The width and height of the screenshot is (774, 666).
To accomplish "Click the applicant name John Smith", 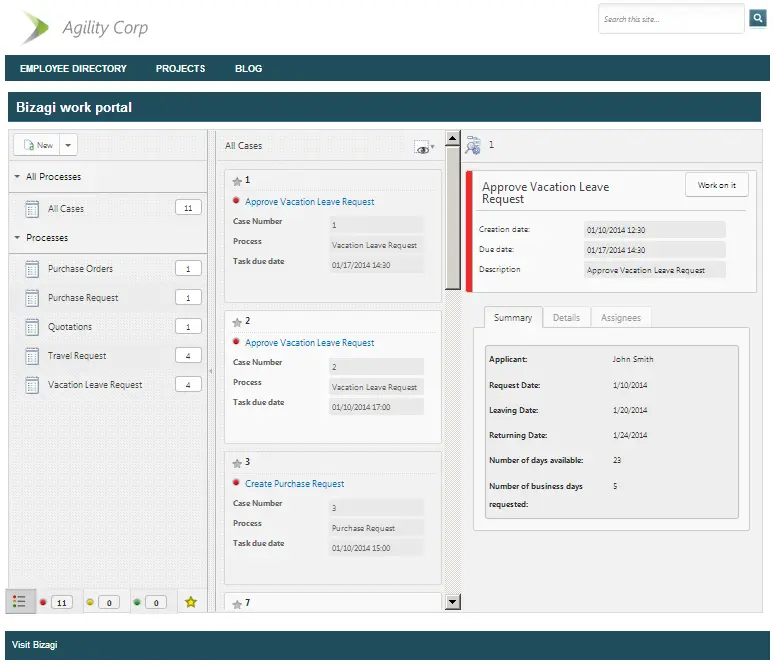I will point(633,359).
